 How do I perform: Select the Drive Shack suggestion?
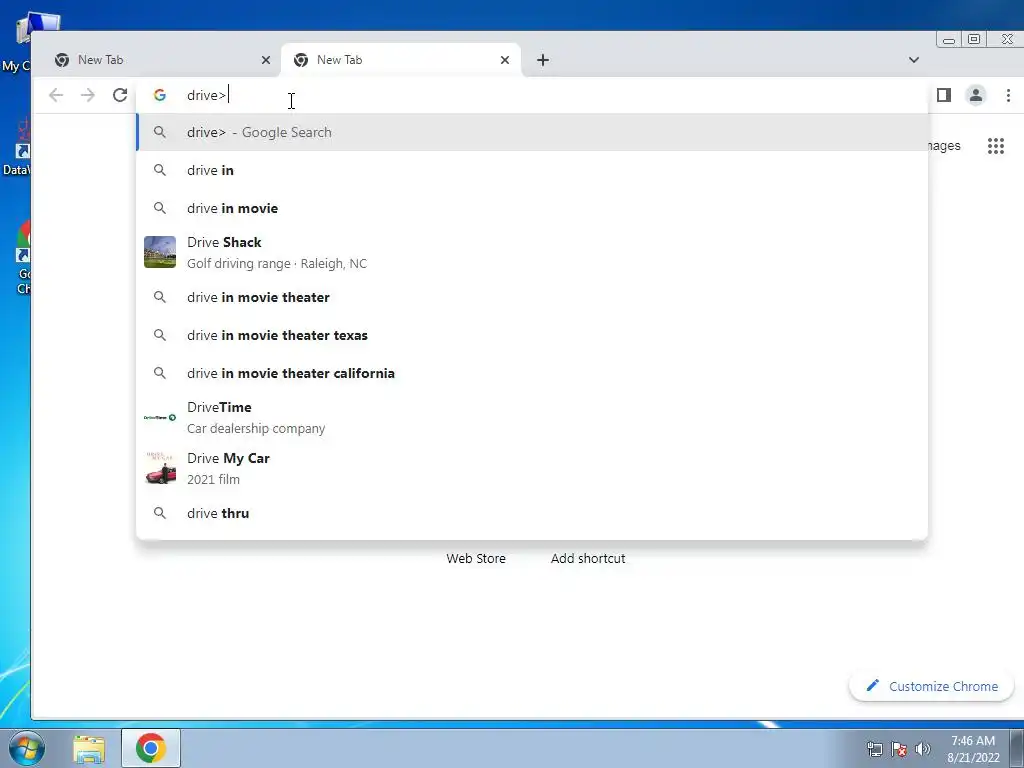[x=532, y=252]
